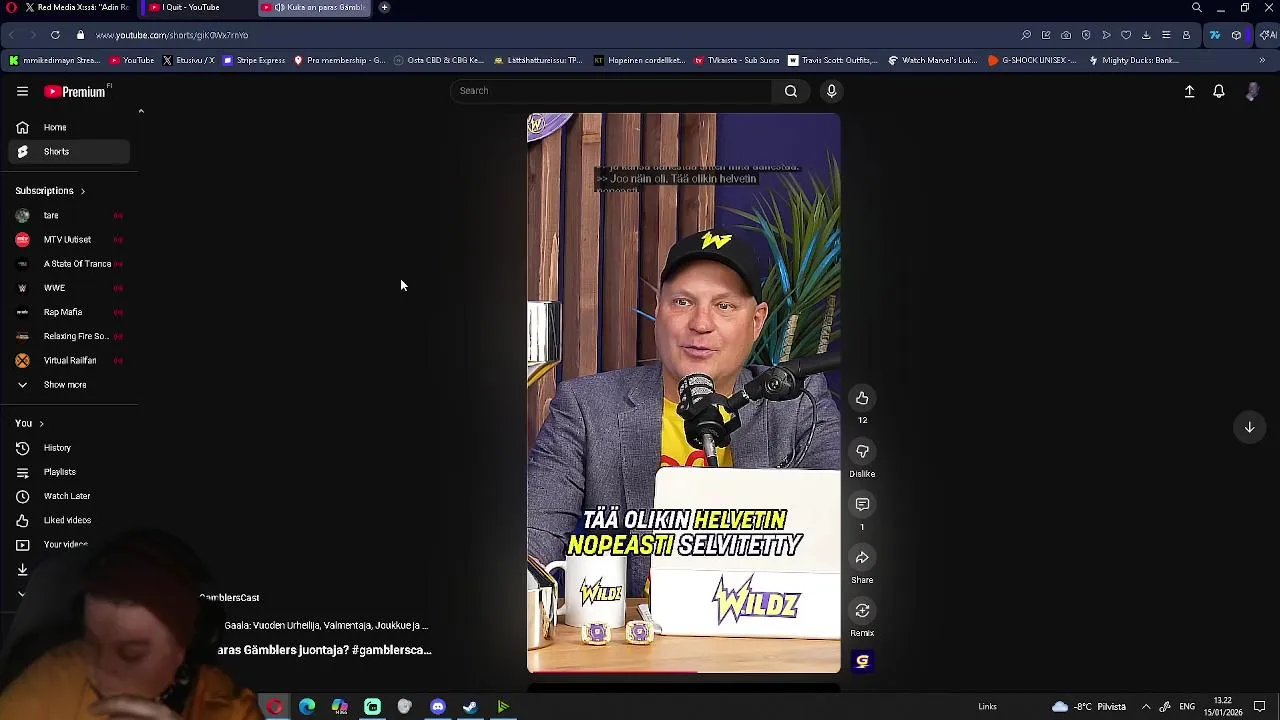Image resolution: width=1280 pixels, height=720 pixels.
Task: Show more bookmarks chevron
Action: [1262, 60]
